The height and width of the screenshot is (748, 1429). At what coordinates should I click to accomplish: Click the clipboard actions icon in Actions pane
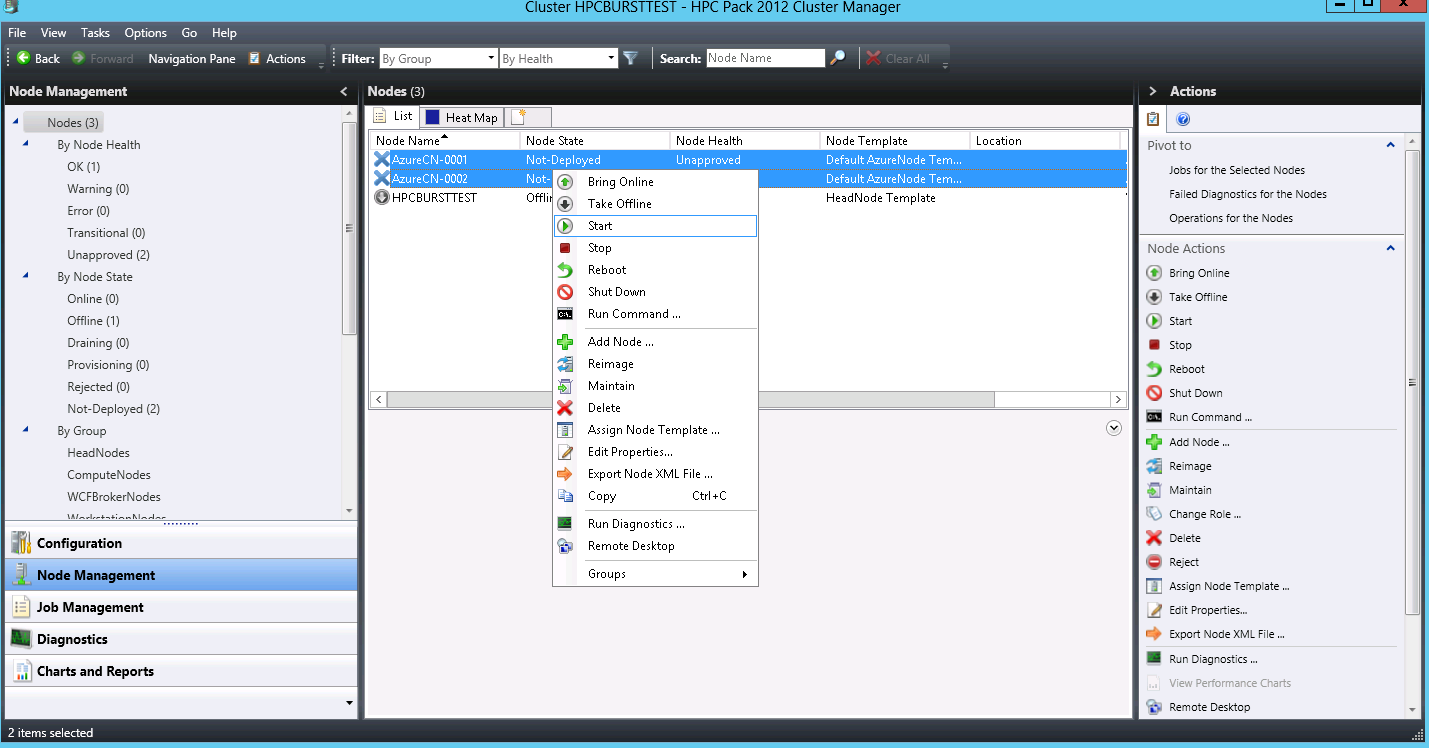[x=1153, y=119]
